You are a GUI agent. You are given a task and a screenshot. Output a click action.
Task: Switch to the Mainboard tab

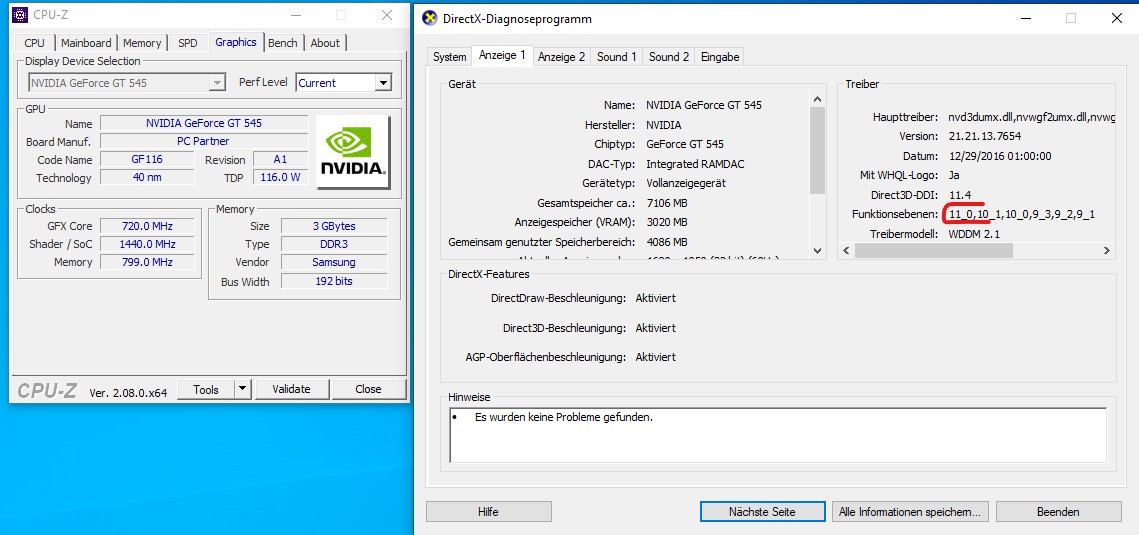coord(86,43)
